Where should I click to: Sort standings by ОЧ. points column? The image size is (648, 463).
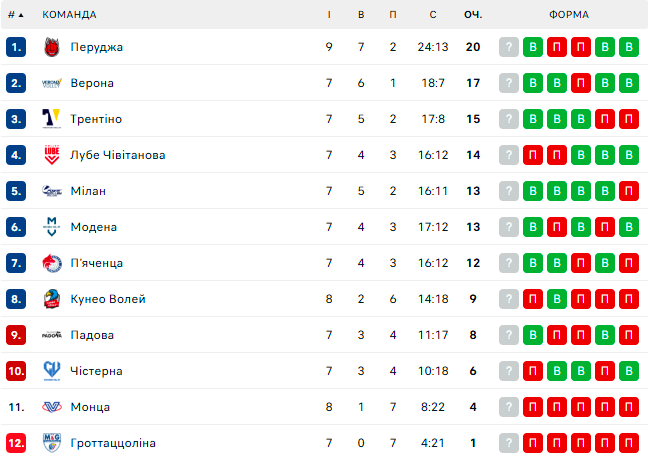(473, 15)
